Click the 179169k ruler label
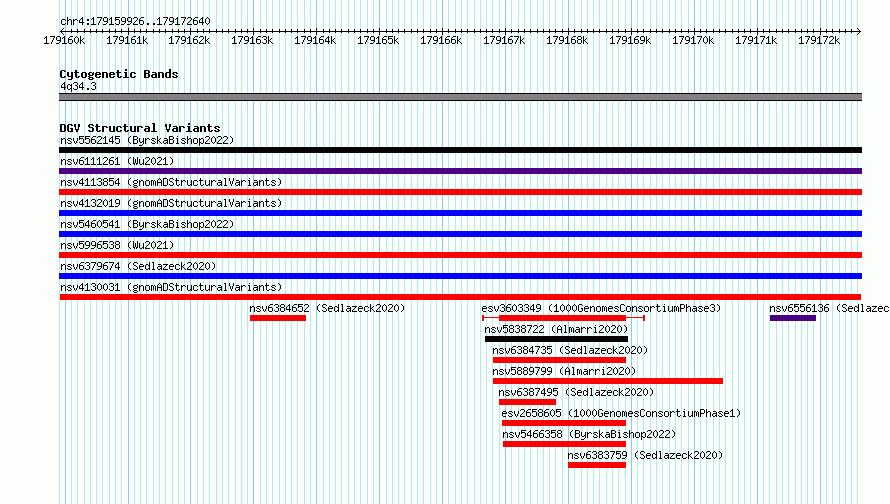This screenshot has height=504, width=890. [x=630, y=40]
